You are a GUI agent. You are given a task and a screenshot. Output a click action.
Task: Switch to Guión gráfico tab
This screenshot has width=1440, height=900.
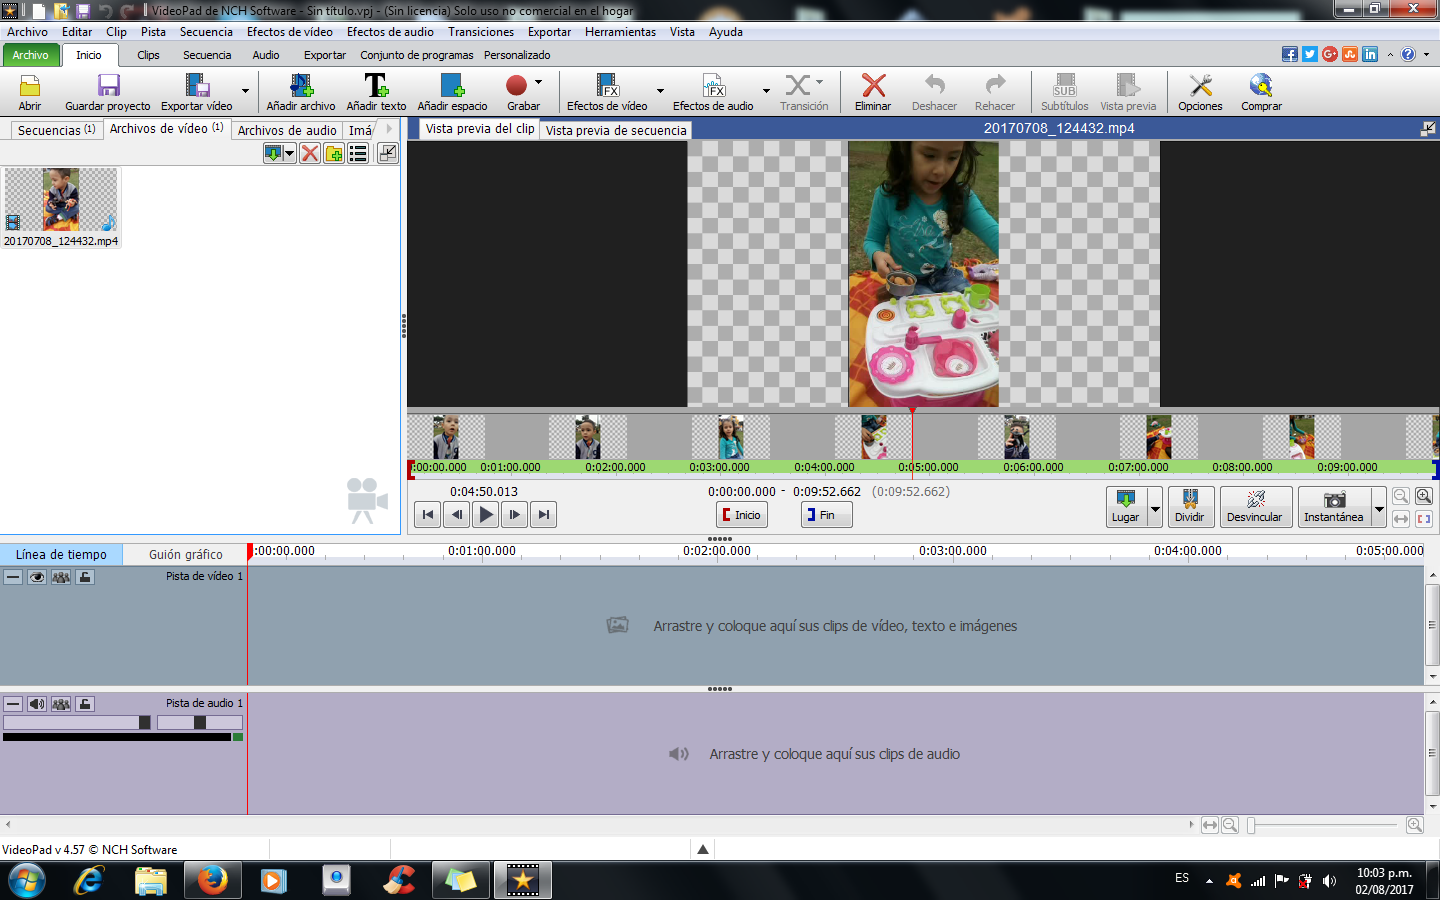186,554
